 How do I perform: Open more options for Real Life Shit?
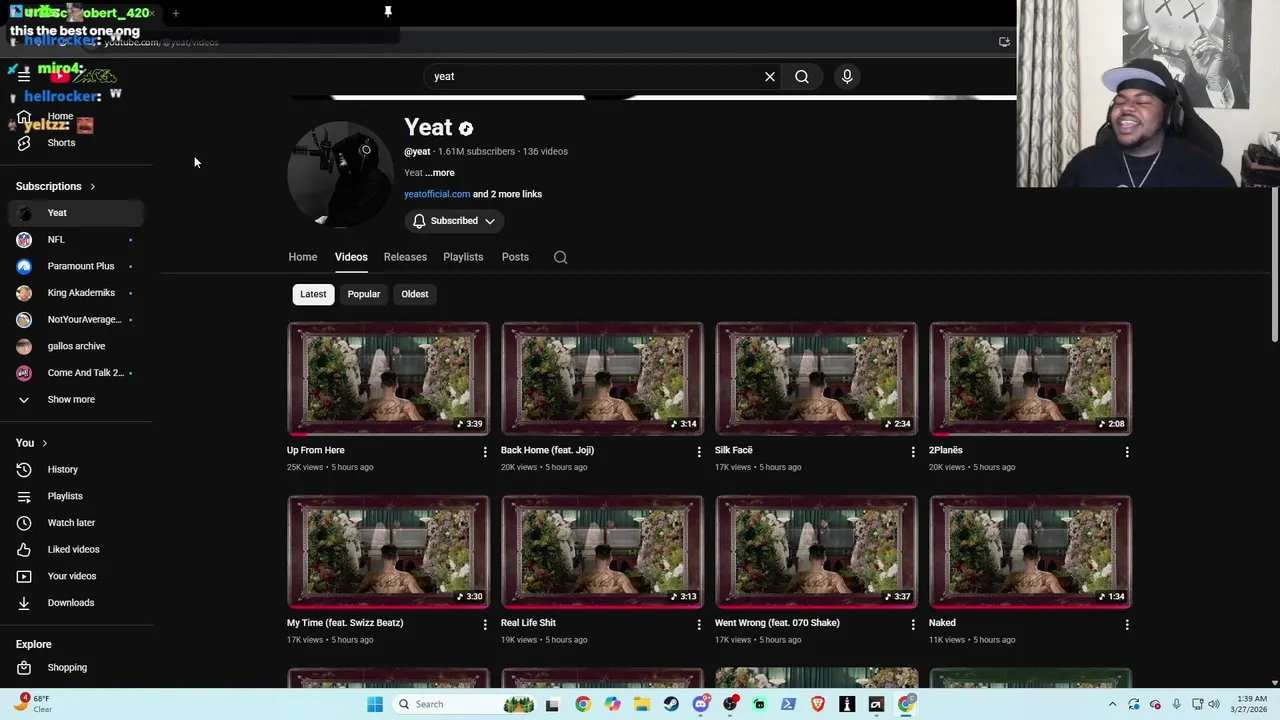click(699, 624)
